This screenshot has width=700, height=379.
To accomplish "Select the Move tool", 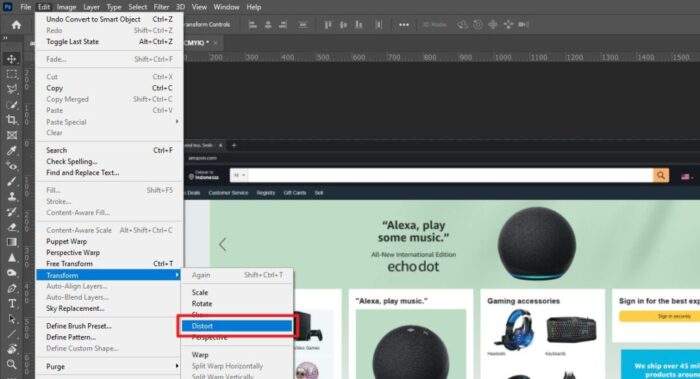I will (12, 58).
